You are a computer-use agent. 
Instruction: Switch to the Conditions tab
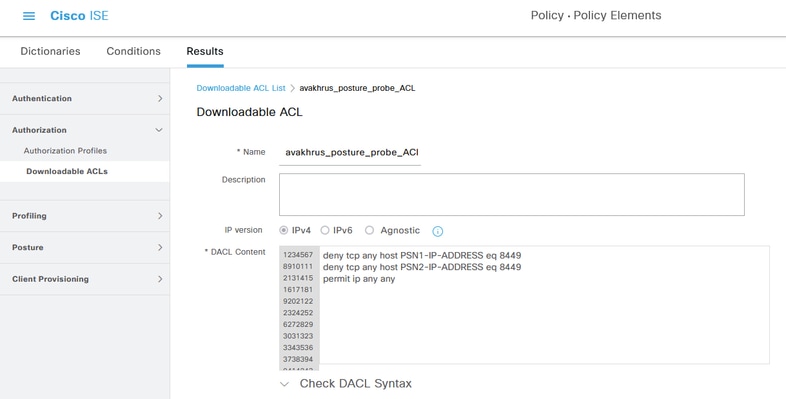[x=133, y=51]
